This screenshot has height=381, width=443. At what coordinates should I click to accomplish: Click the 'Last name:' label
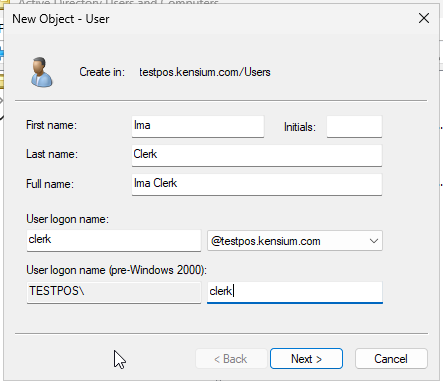pos(52,154)
